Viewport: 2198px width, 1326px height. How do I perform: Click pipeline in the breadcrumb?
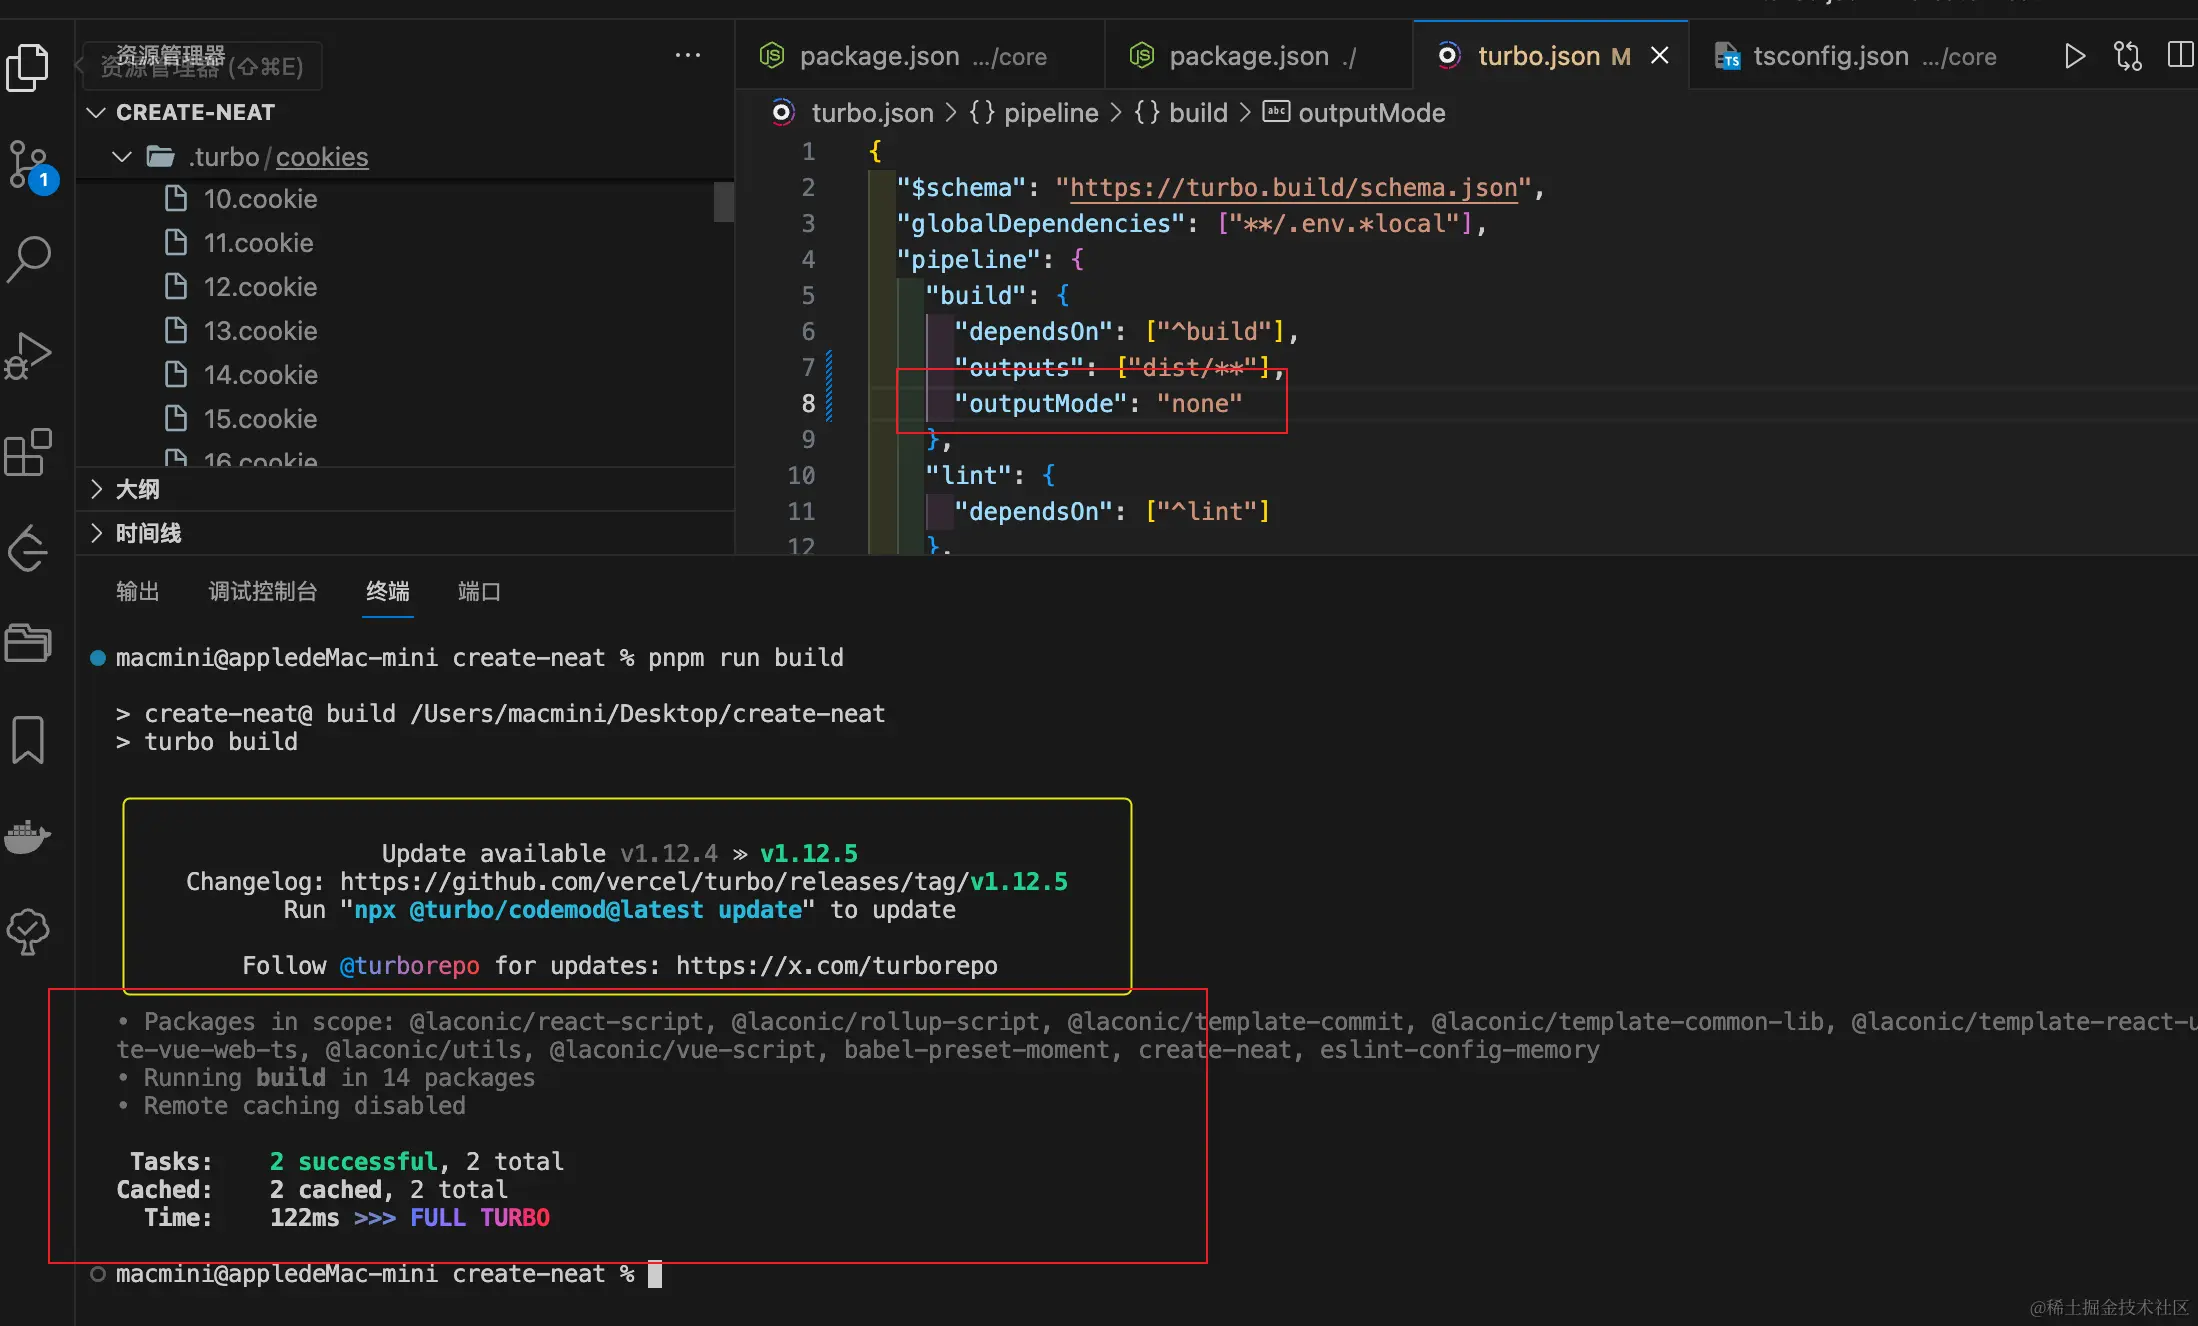[1050, 113]
